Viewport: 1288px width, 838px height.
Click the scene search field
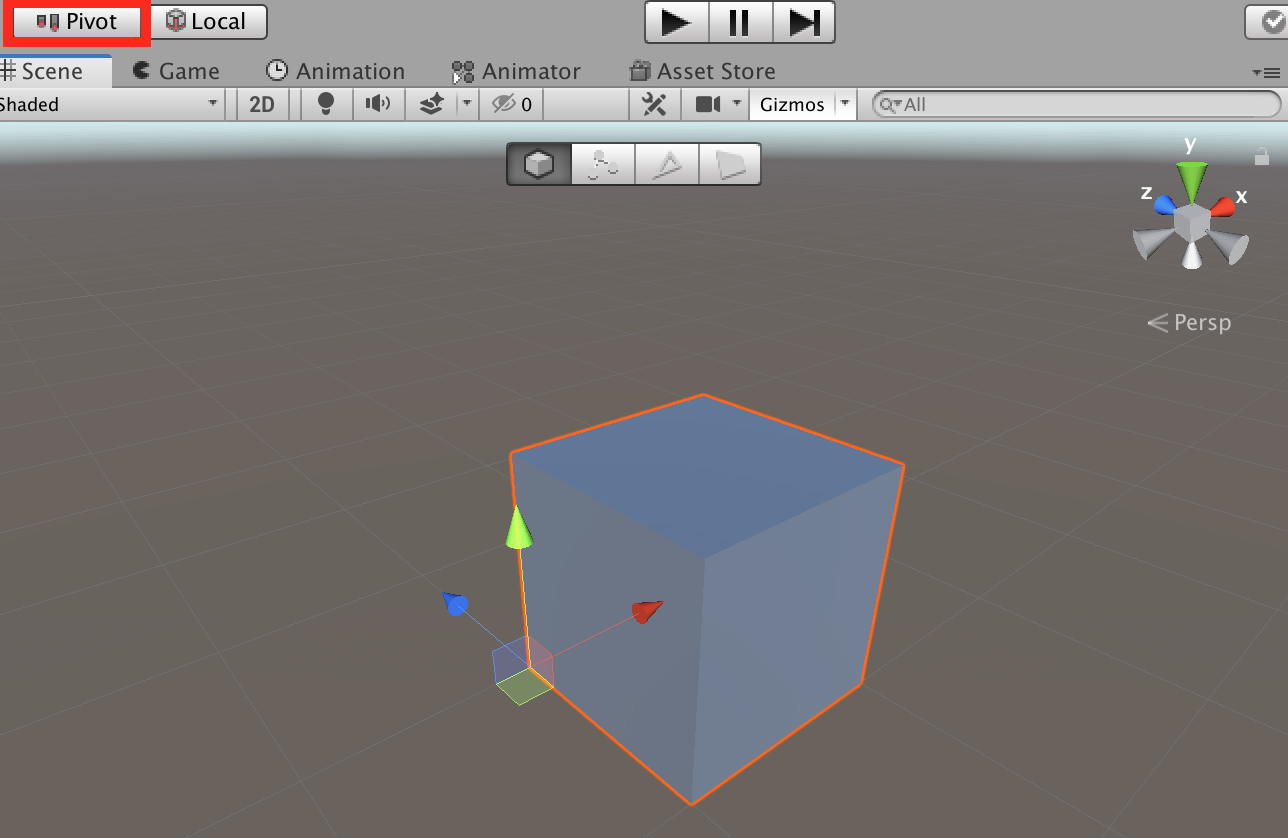(x=1077, y=104)
